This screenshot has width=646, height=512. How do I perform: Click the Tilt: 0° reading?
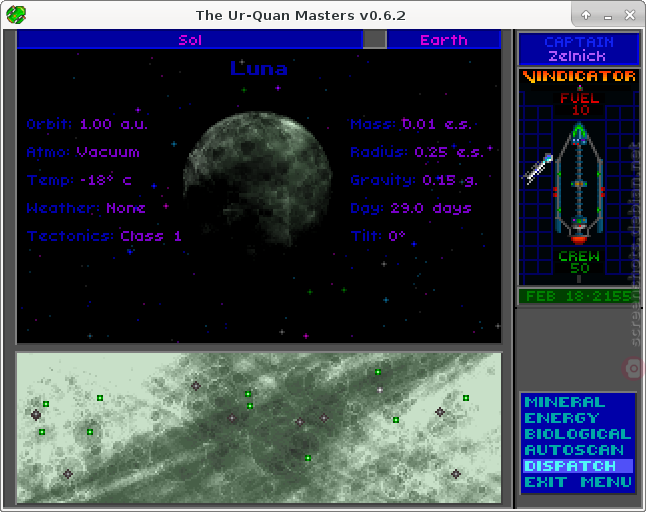[378, 236]
